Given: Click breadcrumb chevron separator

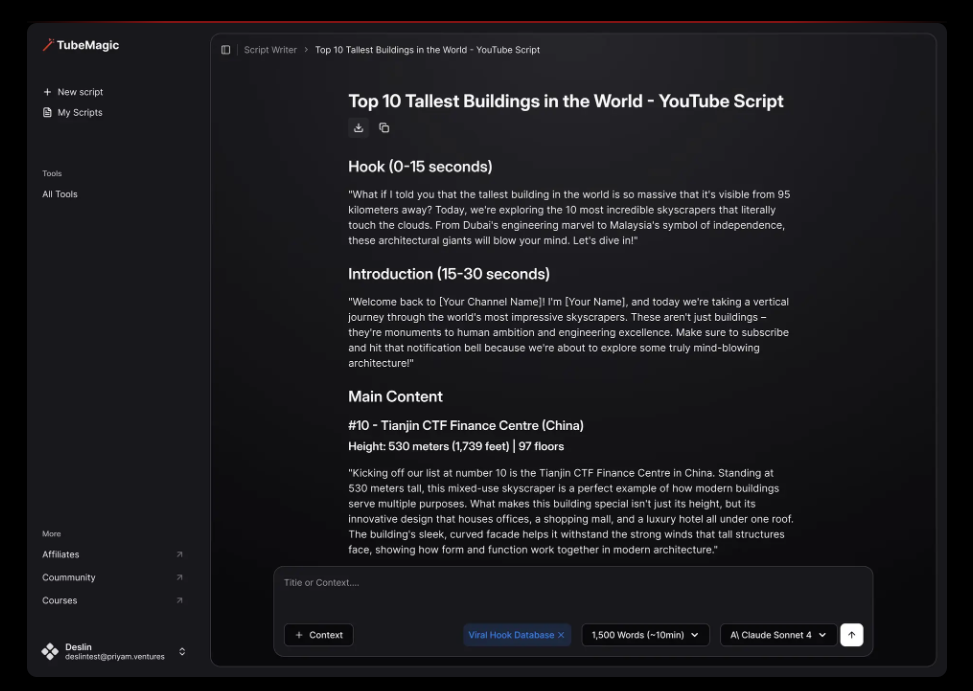Looking at the screenshot, I should [306, 50].
